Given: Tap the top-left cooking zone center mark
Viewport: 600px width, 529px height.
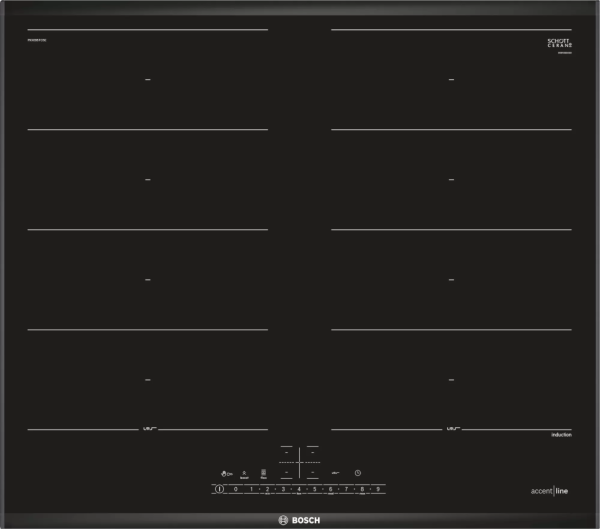Looking at the screenshot, I should (x=148, y=79).
